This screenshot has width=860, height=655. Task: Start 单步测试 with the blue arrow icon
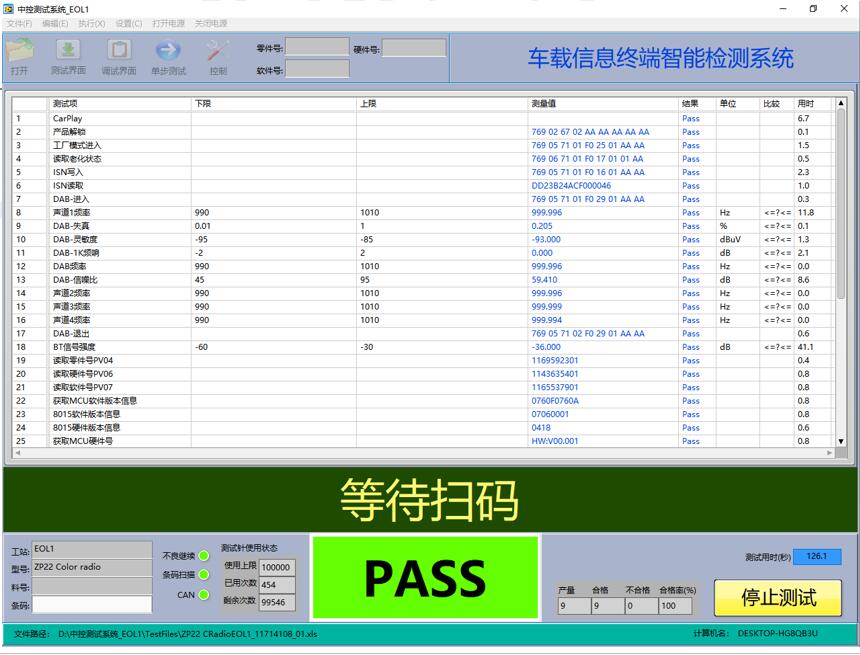coord(167,55)
